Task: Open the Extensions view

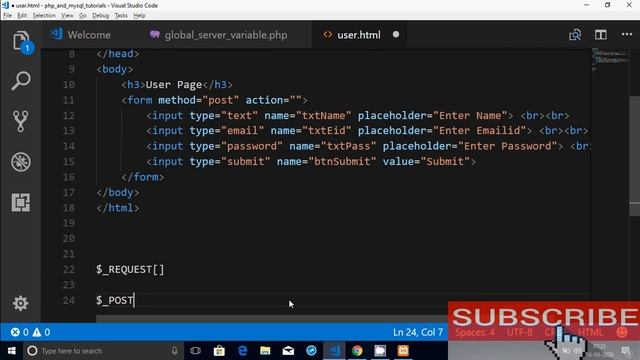Action: coord(21,202)
